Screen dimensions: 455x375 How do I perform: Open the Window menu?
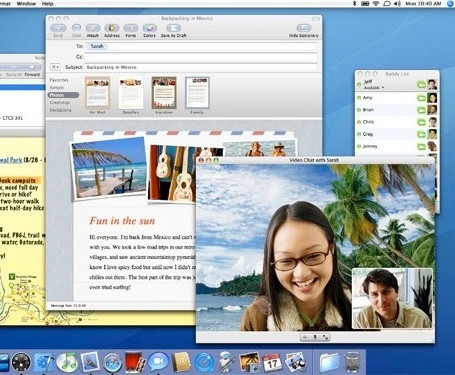tap(26, 4)
